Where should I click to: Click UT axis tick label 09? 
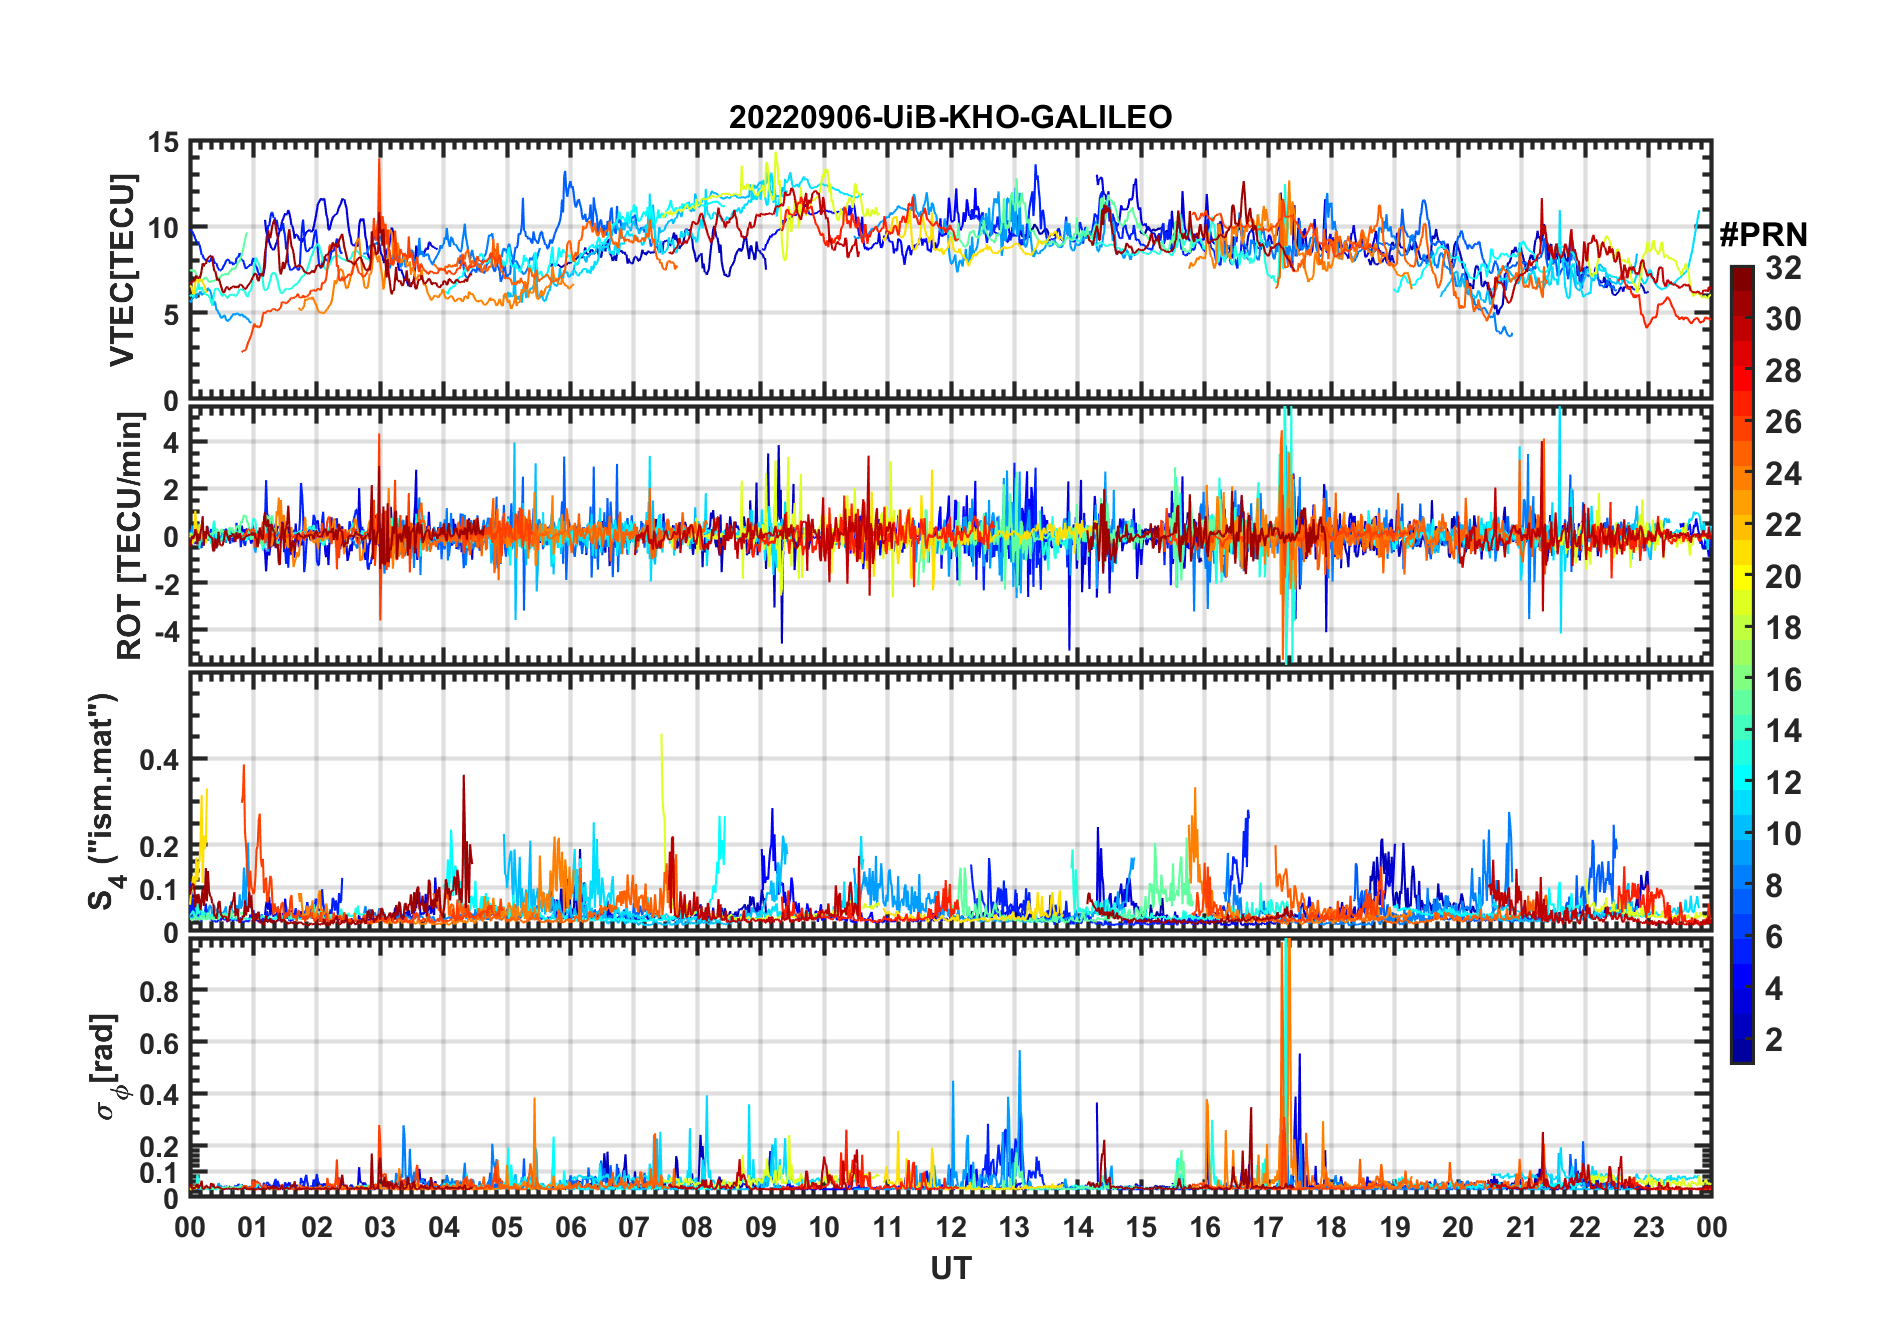pos(761,1227)
